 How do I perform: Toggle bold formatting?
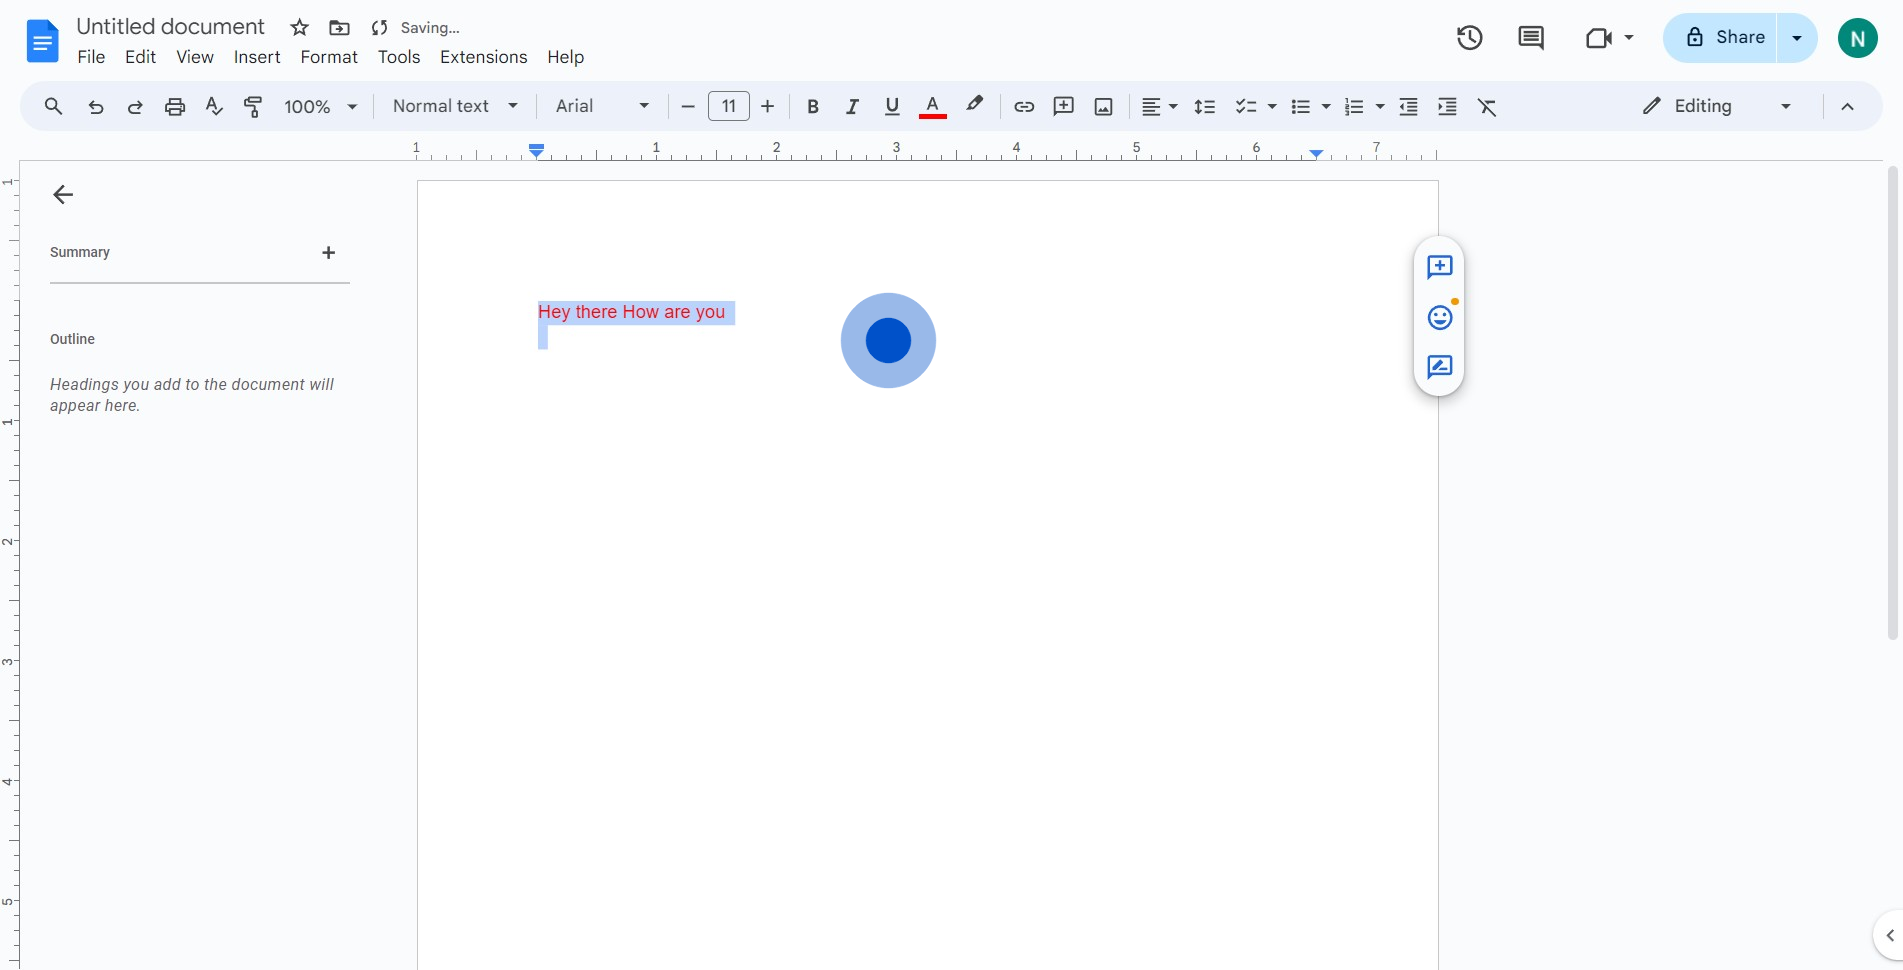pyautogui.click(x=813, y=106)
